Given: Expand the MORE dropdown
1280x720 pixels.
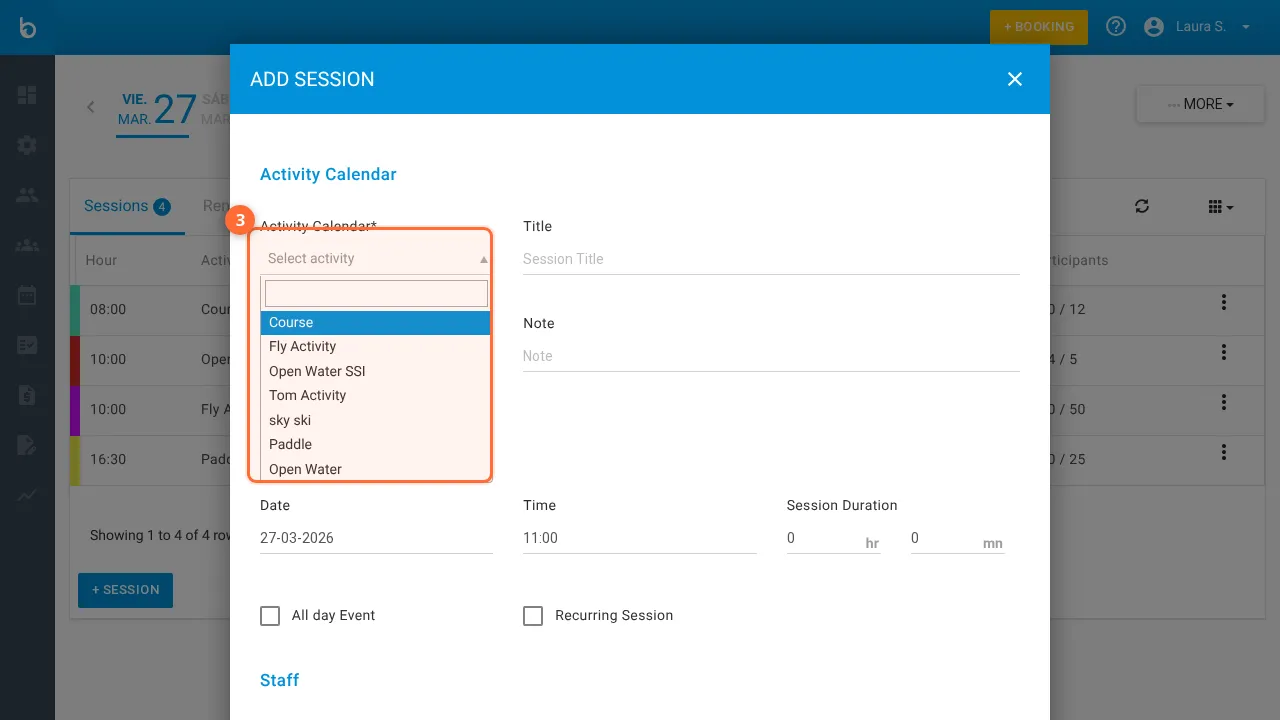Looking at the screenshot, I should 1200,103.
